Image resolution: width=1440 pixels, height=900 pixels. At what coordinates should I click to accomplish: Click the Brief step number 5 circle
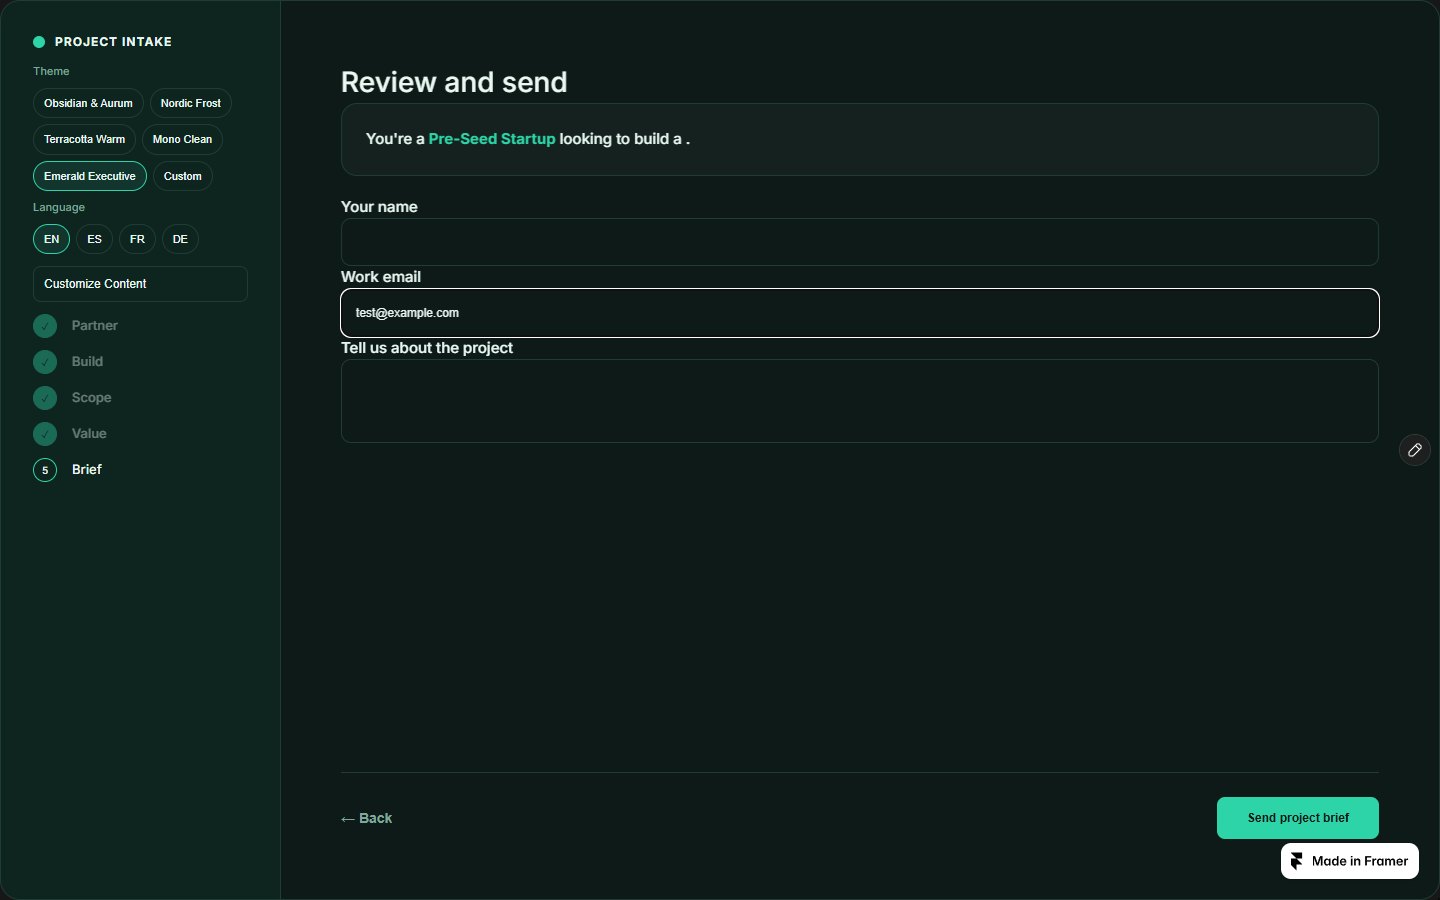click(45, 470)
